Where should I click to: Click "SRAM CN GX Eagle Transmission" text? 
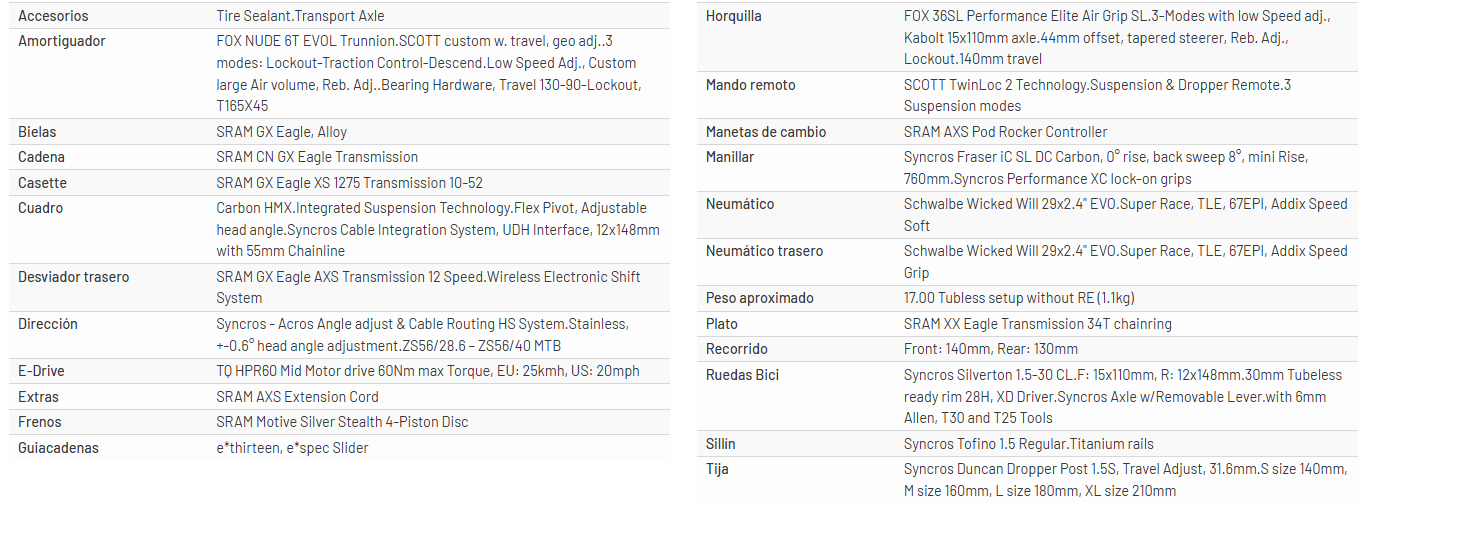(317, 157)
